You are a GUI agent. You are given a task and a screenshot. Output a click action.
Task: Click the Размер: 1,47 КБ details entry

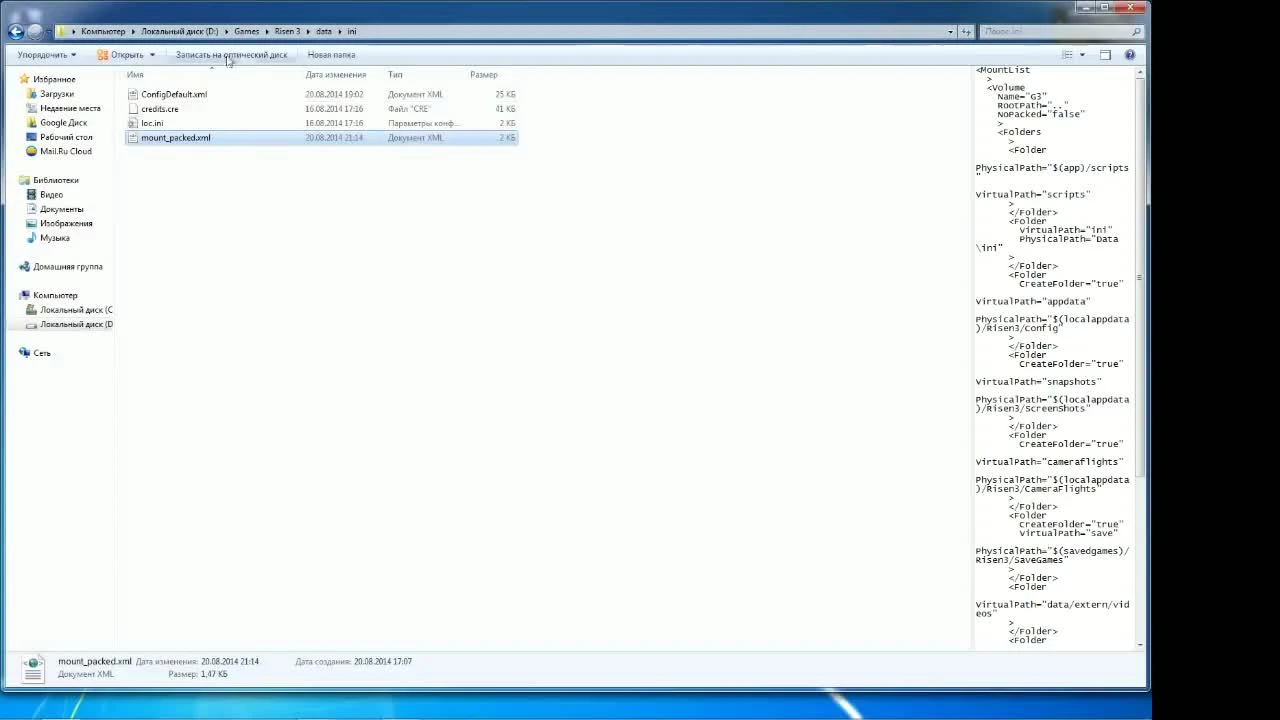(x=198, y=675)
